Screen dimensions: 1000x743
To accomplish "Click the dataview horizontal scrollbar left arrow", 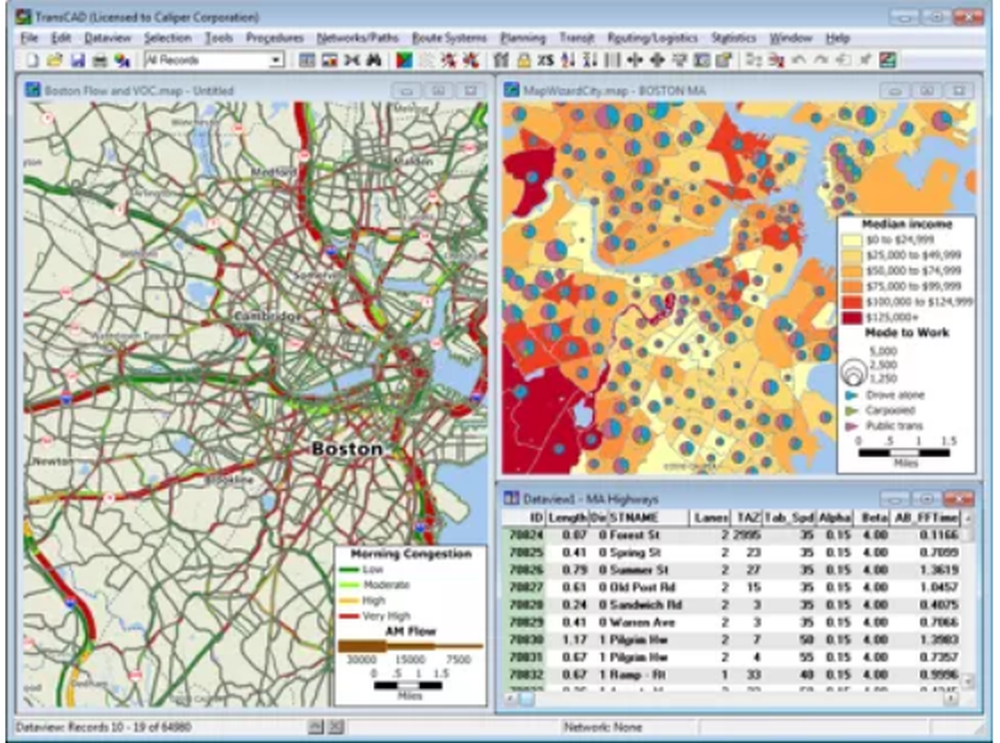I will [x=510, y=699].
